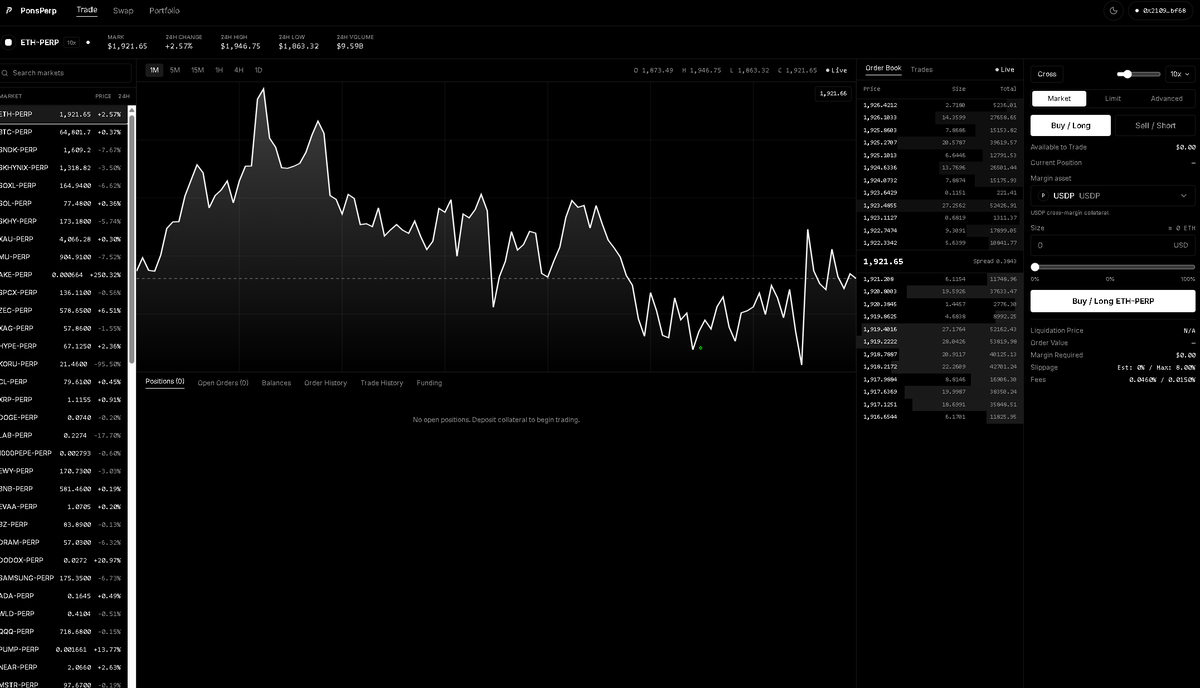Viewport: 1200px width, 688px height.
Task: Click the ETH-PERP market icon in header
Action: 8,43
